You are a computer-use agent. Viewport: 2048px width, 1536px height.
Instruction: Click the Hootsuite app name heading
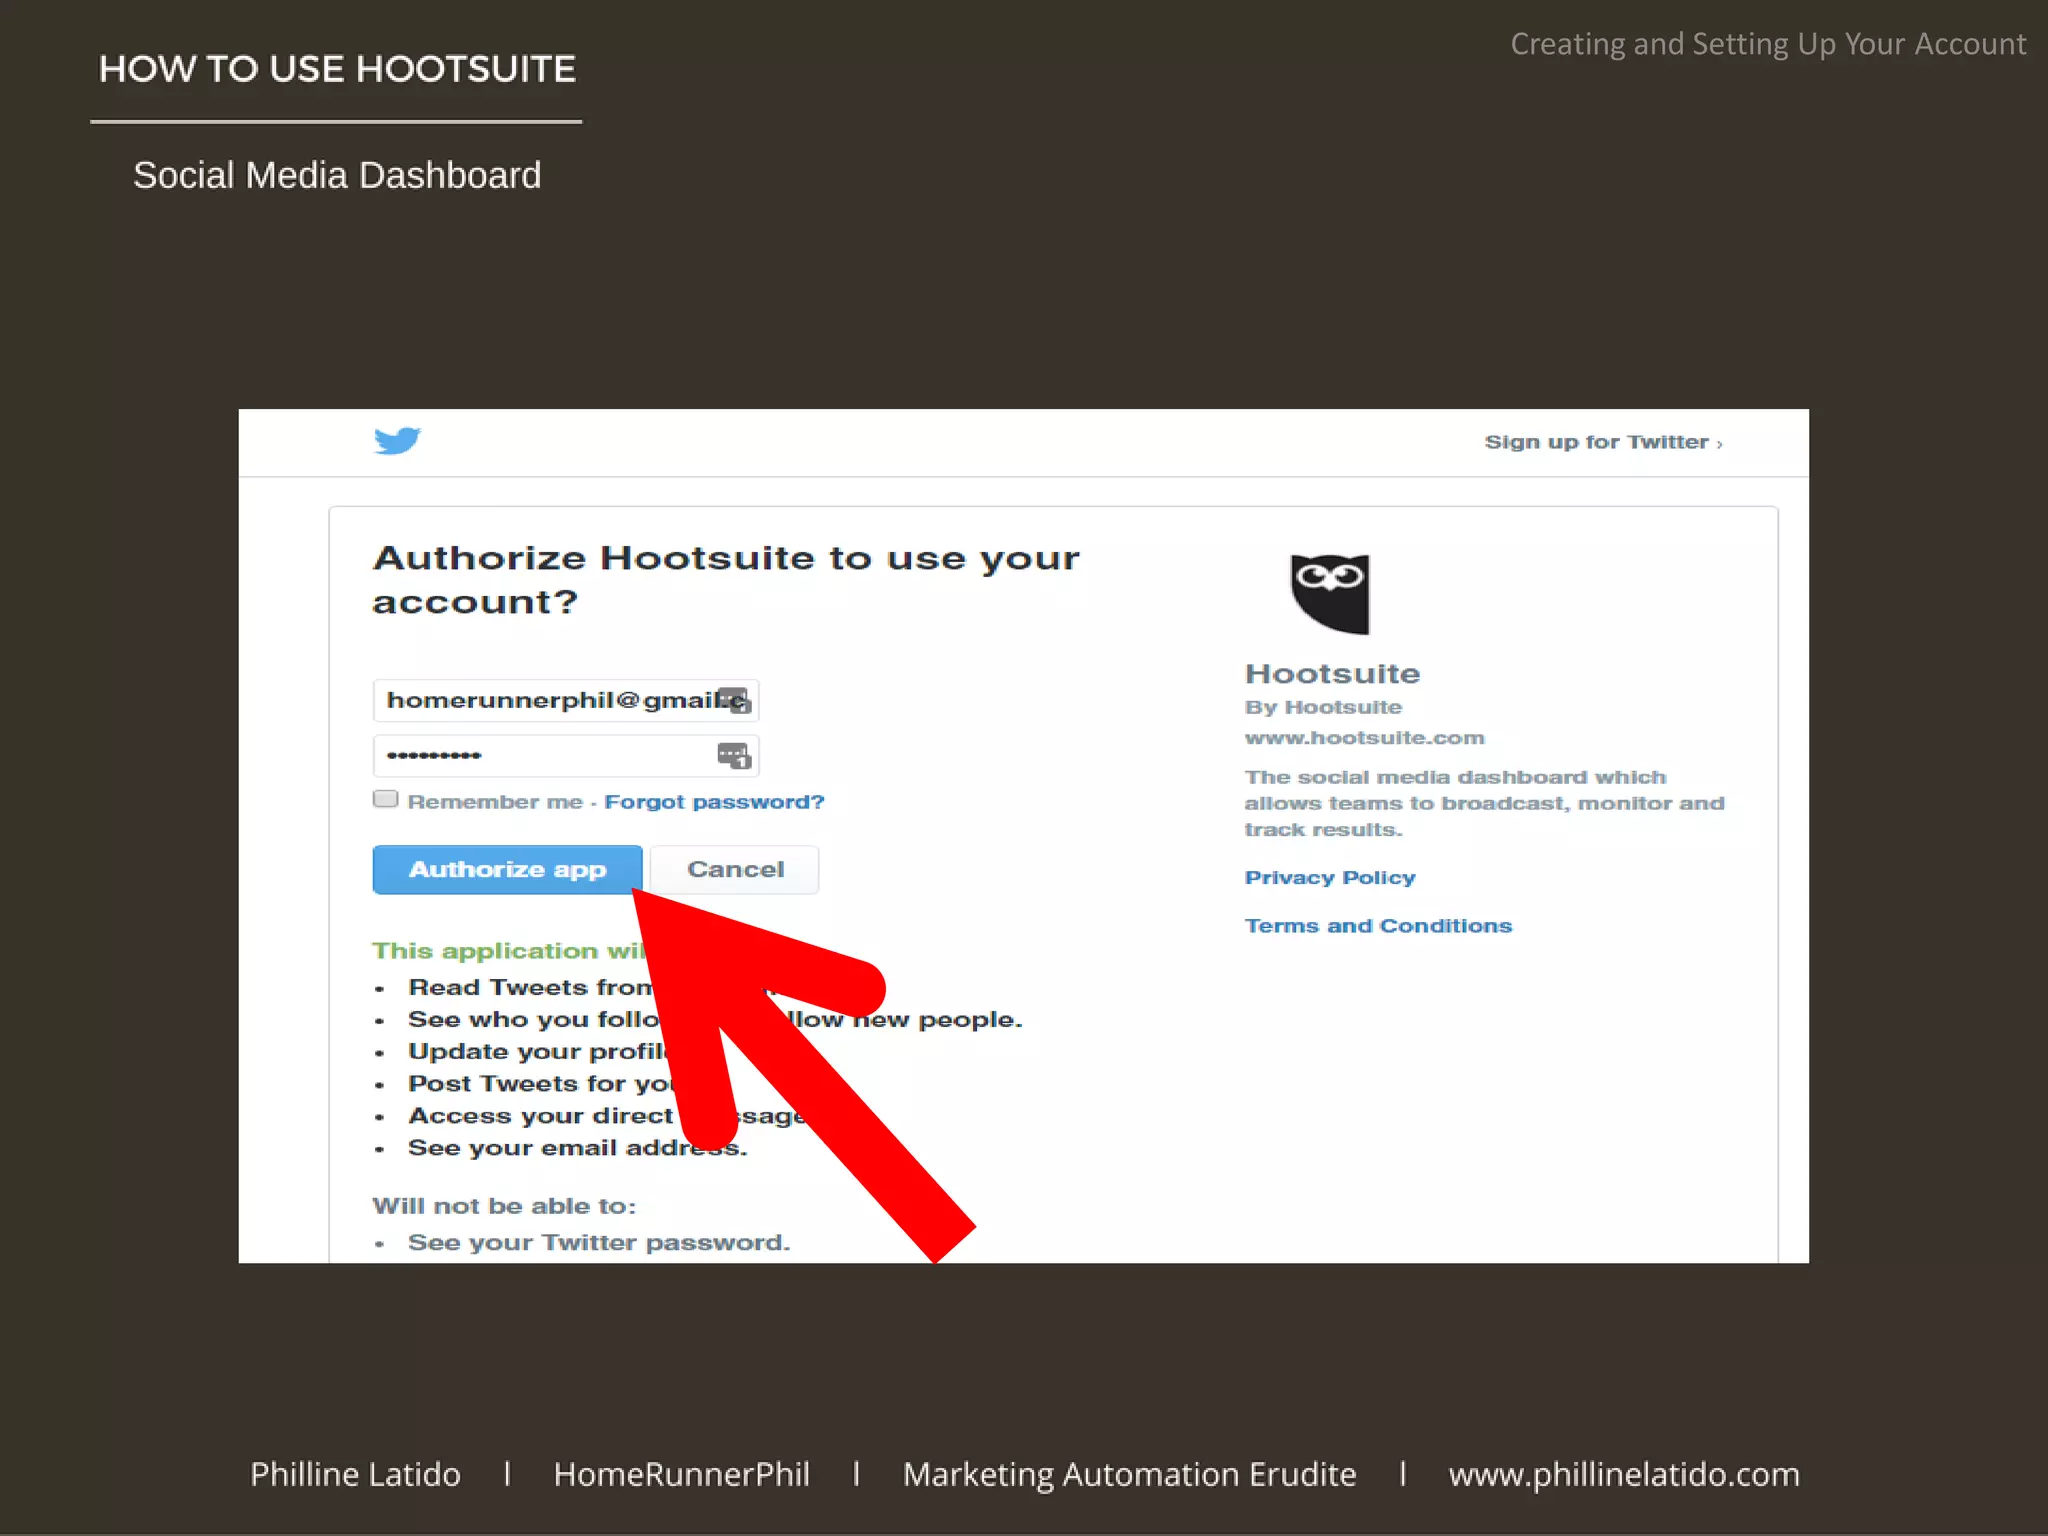point(1332,673)
